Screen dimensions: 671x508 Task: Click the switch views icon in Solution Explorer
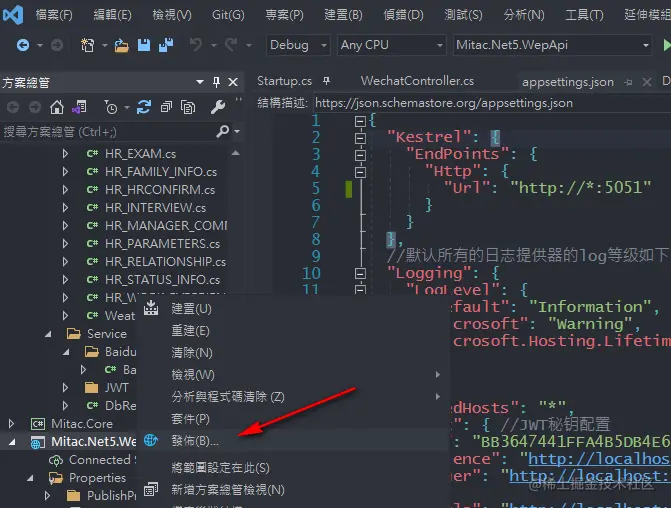[x=79, y=107]
